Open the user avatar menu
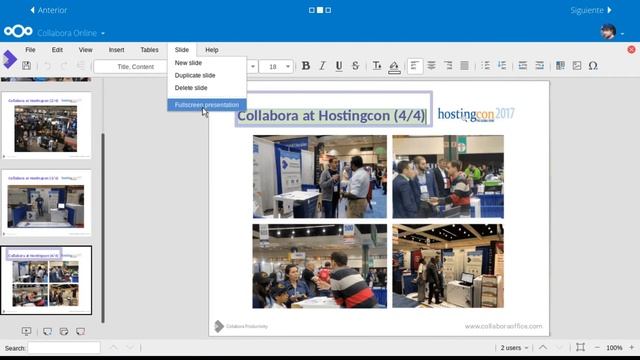This screenshot has height=360, width=640. (608, 32)
